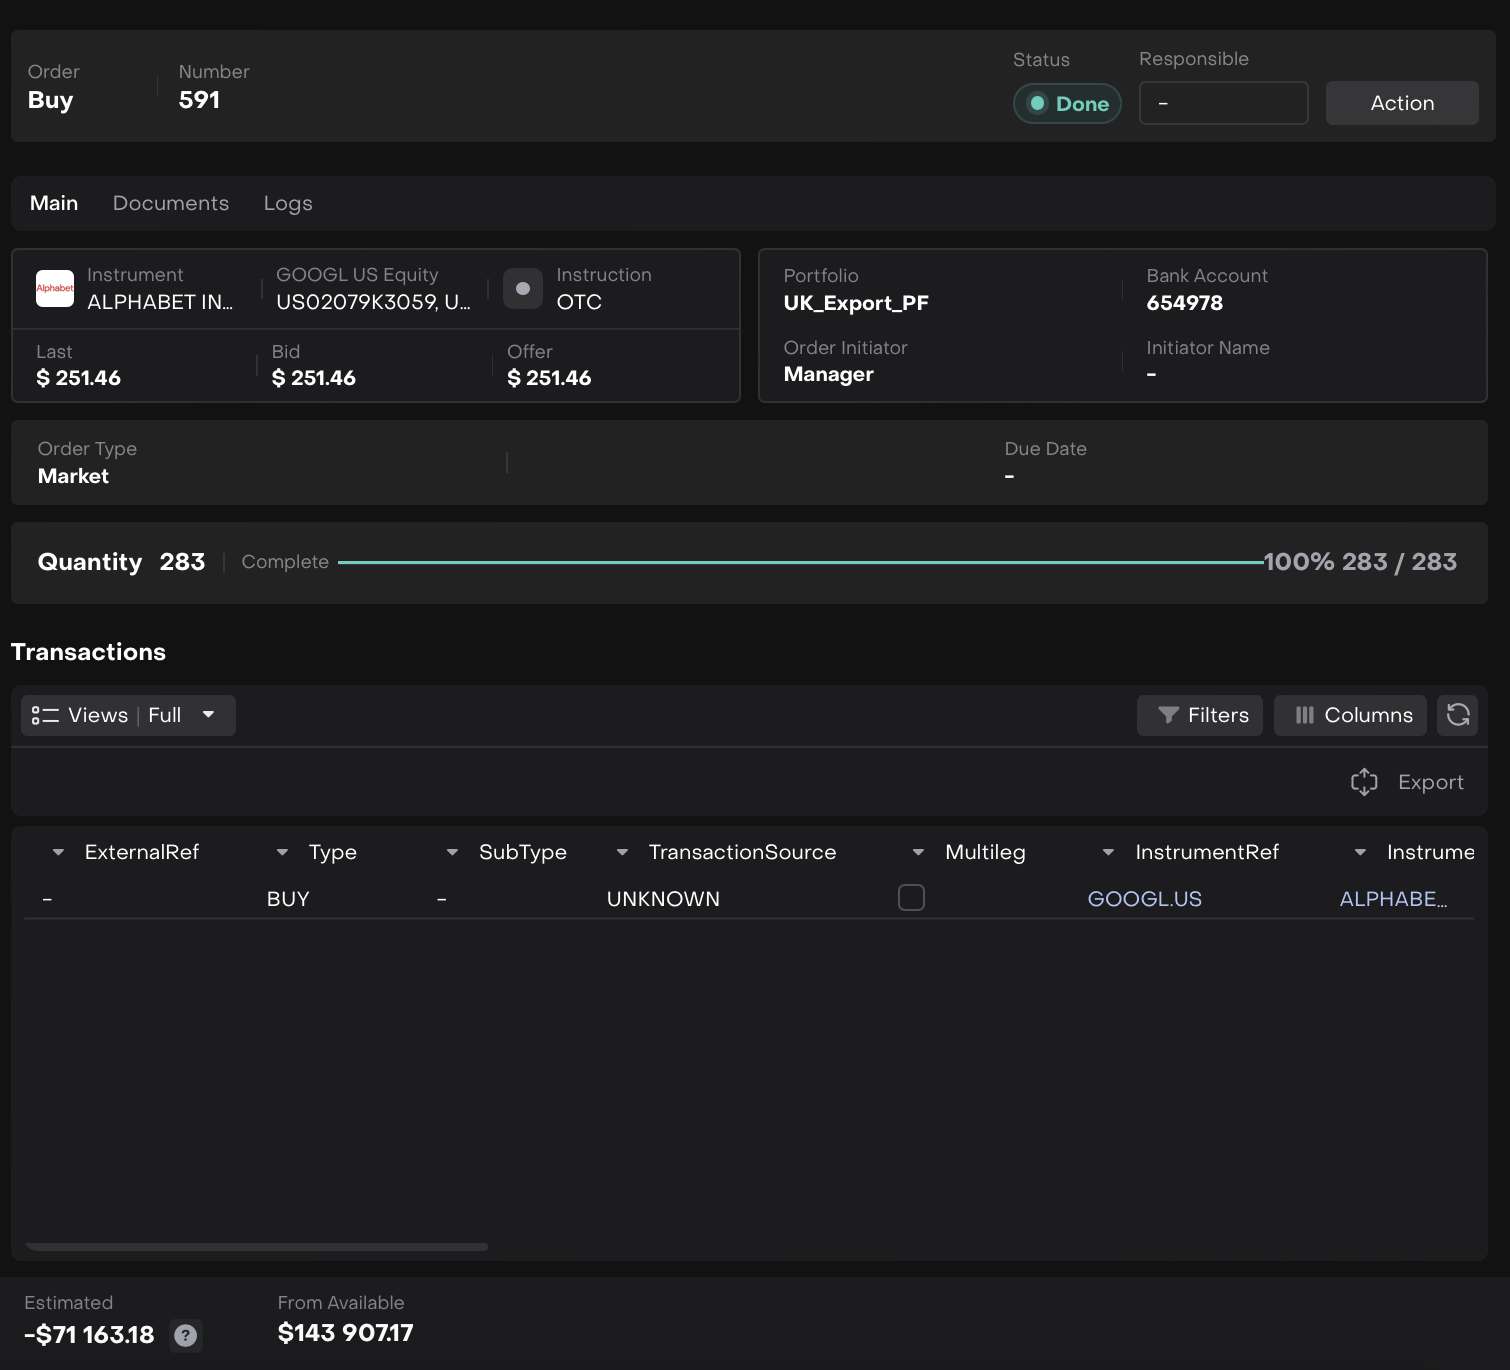Screen dimensions: 1510x1370
Task: Click the refresh transactions icon
Action: (x=1457, y=715)
